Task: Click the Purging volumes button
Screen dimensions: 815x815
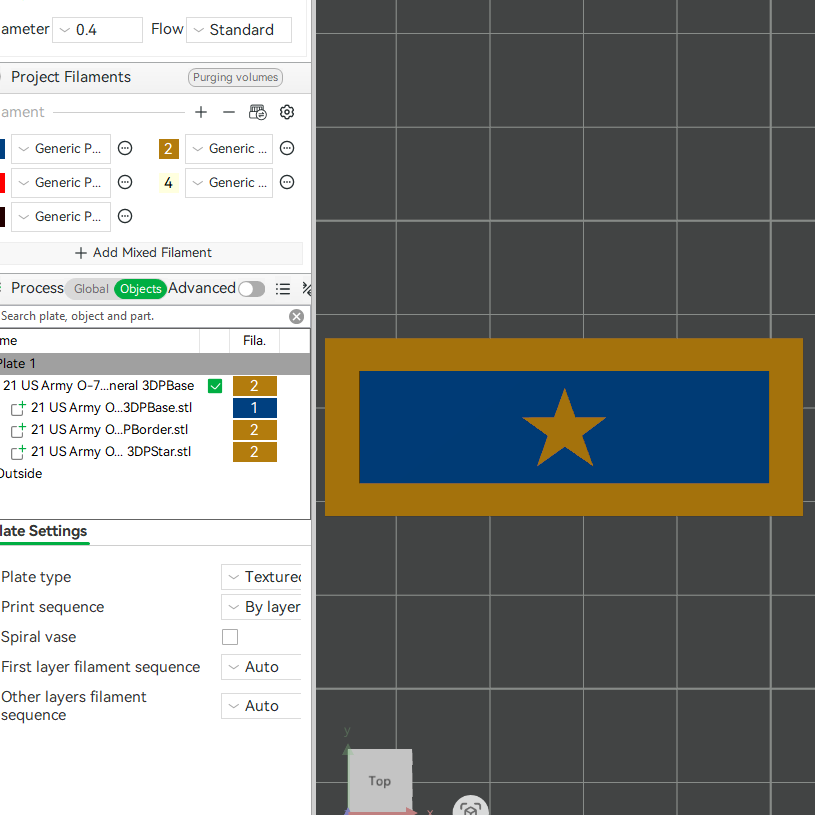Action: pos(235,77)
